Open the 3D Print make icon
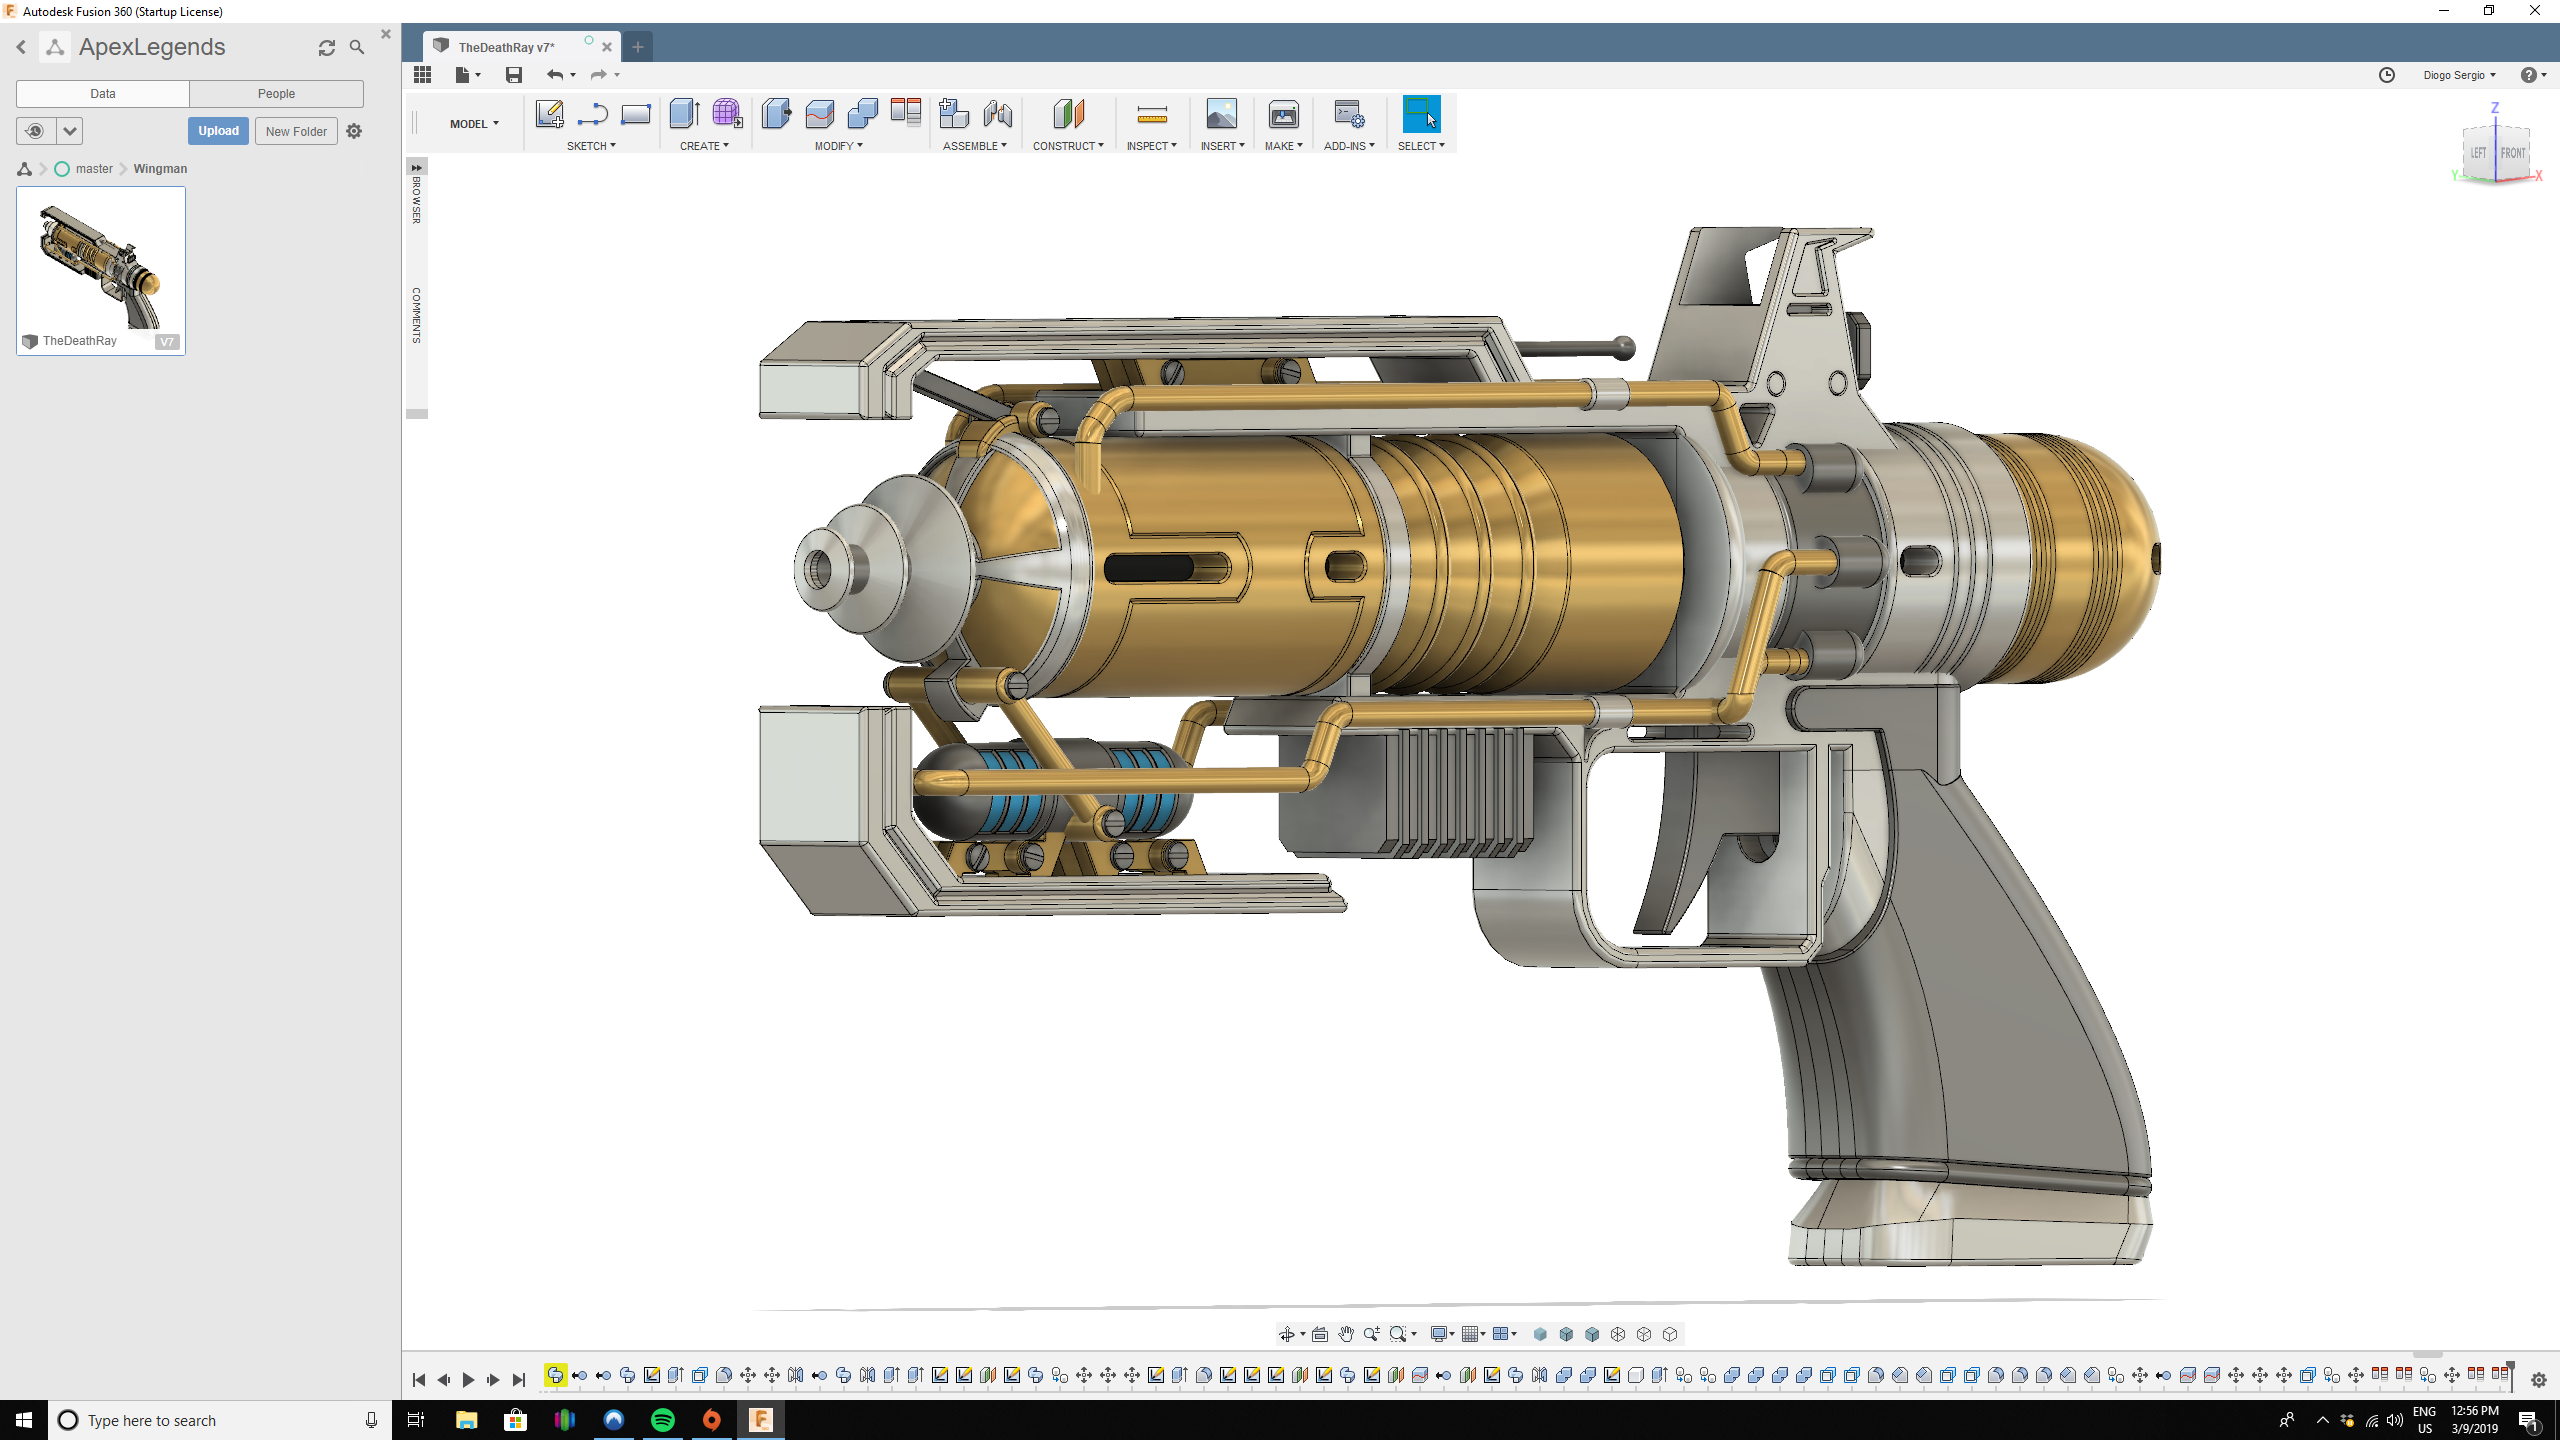The image size is (2560, 1440). click(x=1284, y=114)
